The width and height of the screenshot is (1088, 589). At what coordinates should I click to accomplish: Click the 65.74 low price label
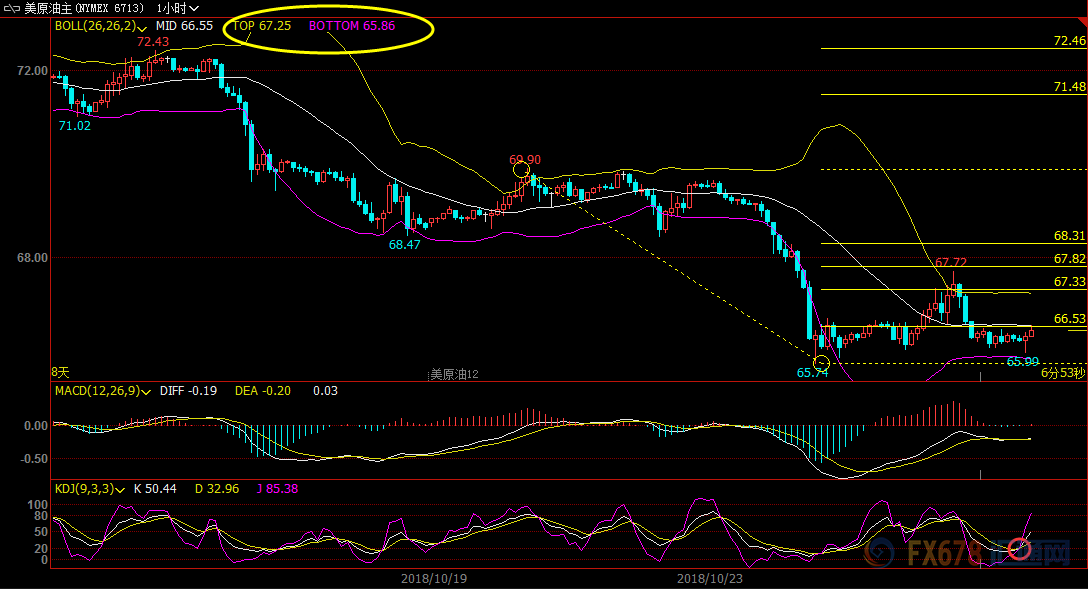[813, 373]
